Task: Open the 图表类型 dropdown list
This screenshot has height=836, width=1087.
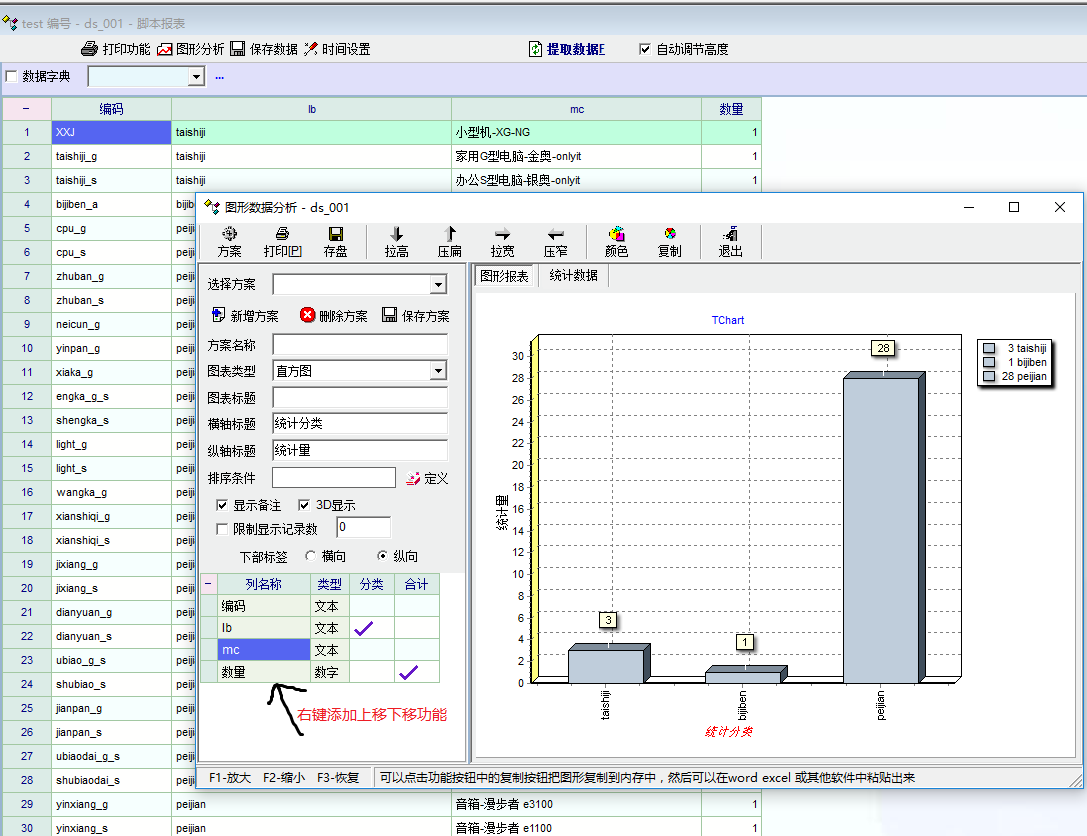Action: [437, 371]
